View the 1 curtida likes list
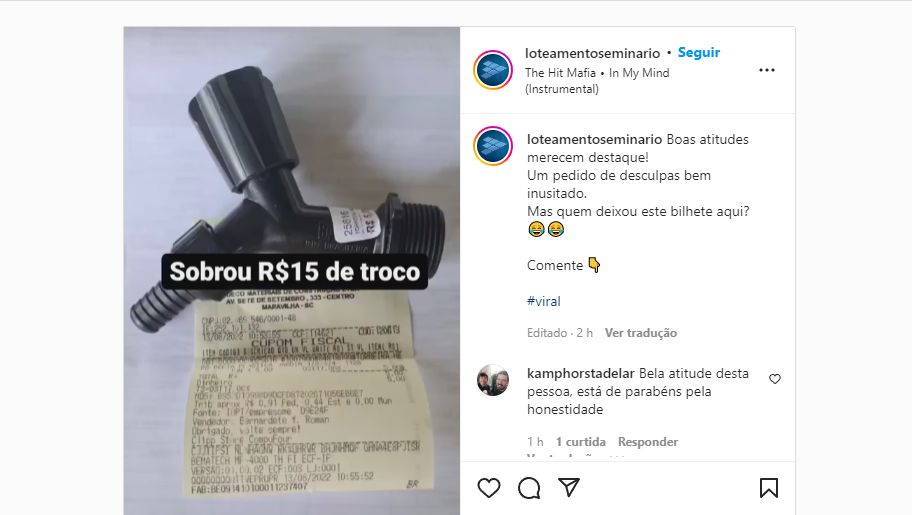 tap(580, 442)
